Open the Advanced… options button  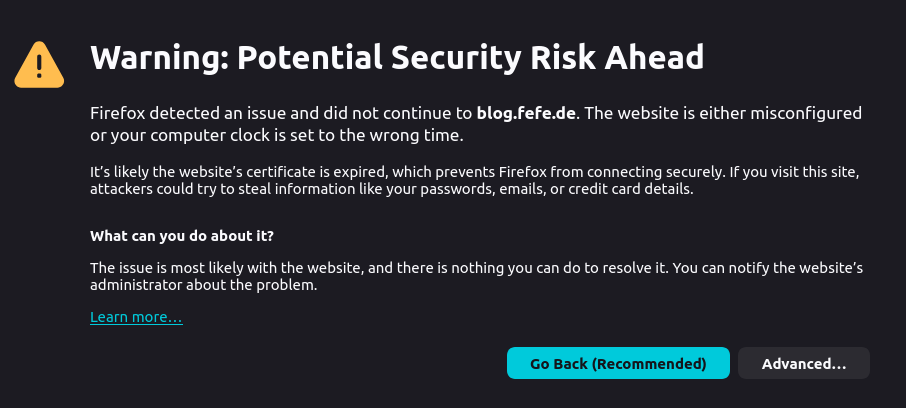(803, 363)
